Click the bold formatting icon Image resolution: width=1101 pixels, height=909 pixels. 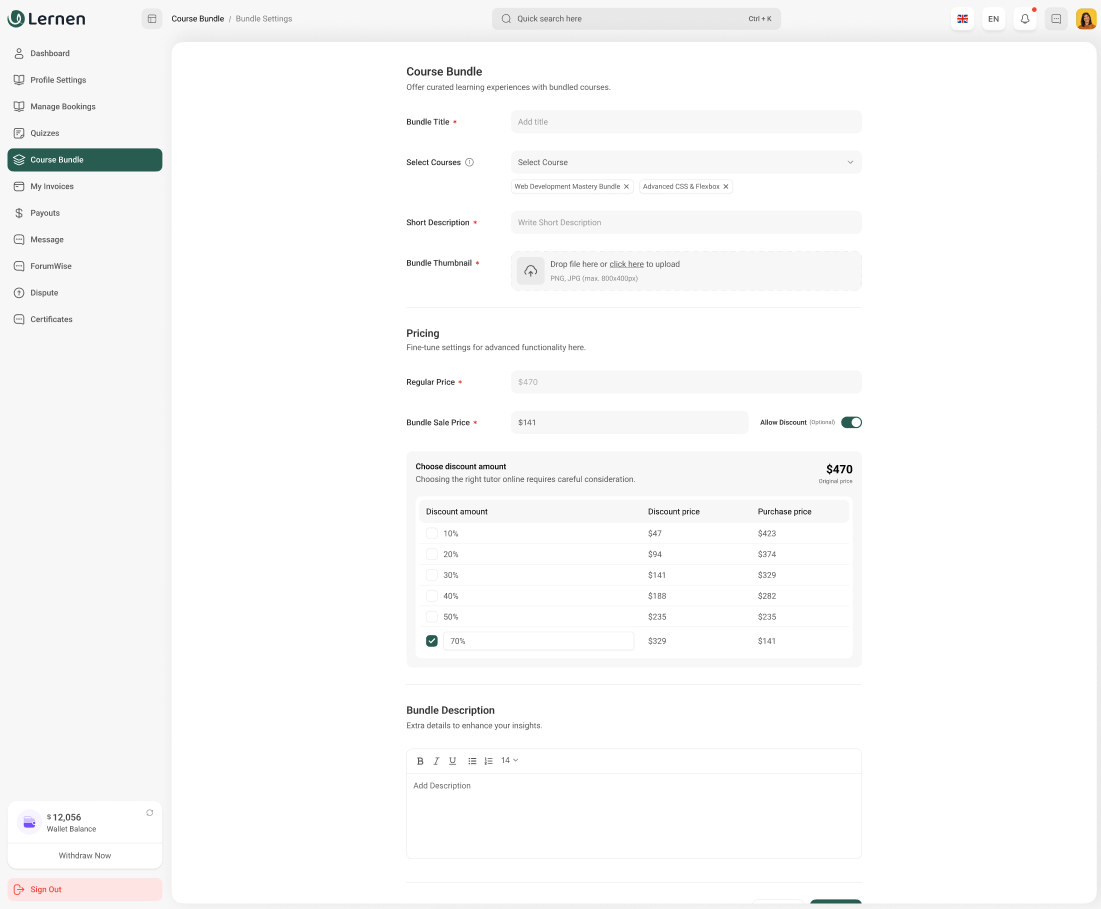420,761
